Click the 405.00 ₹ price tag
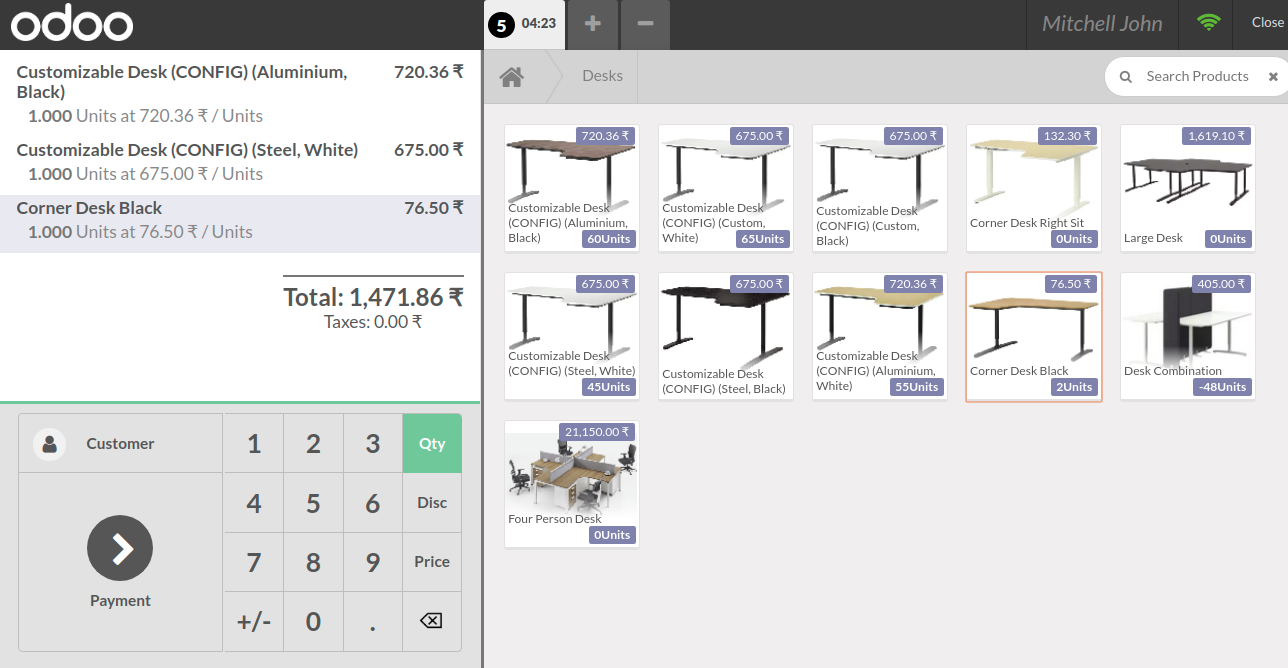This screenshot has width=1288, height=668. tap(1222, 284)
